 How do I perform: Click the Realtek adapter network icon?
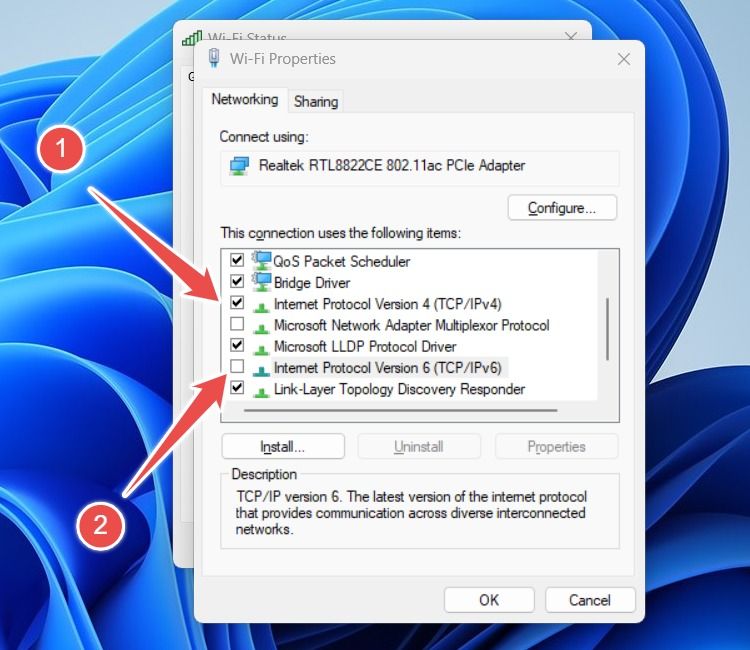240,166
